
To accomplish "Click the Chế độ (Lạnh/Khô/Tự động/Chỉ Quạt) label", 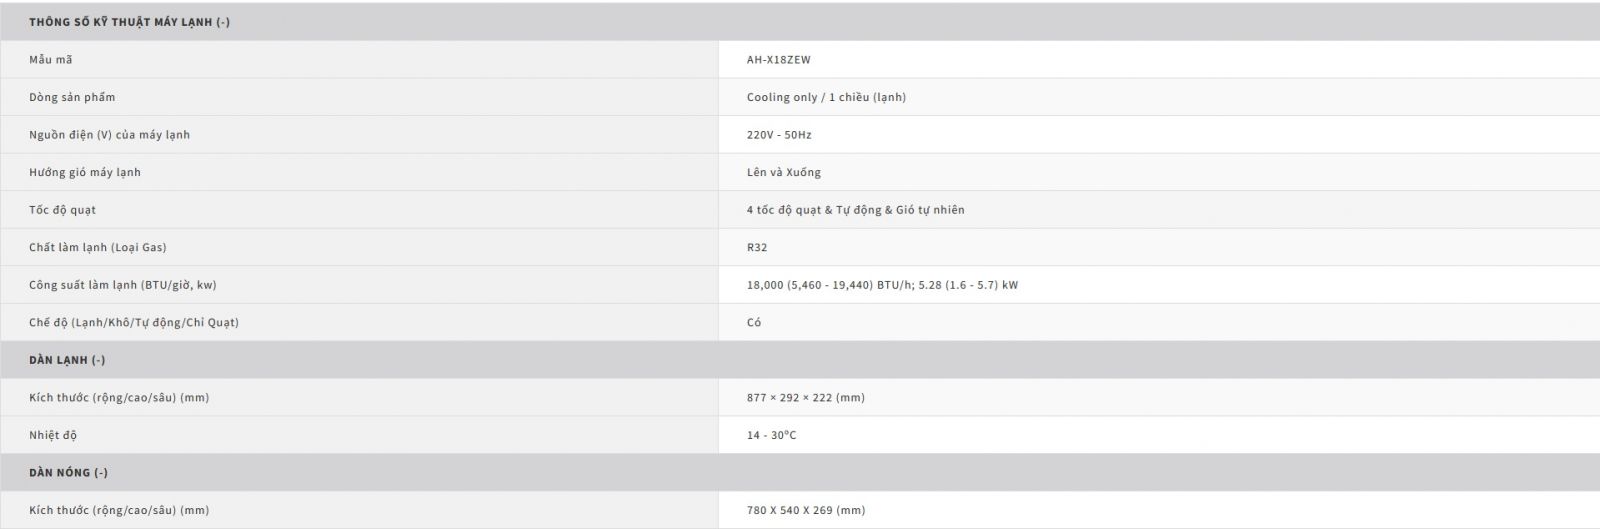I will click(x=134, y=322).
